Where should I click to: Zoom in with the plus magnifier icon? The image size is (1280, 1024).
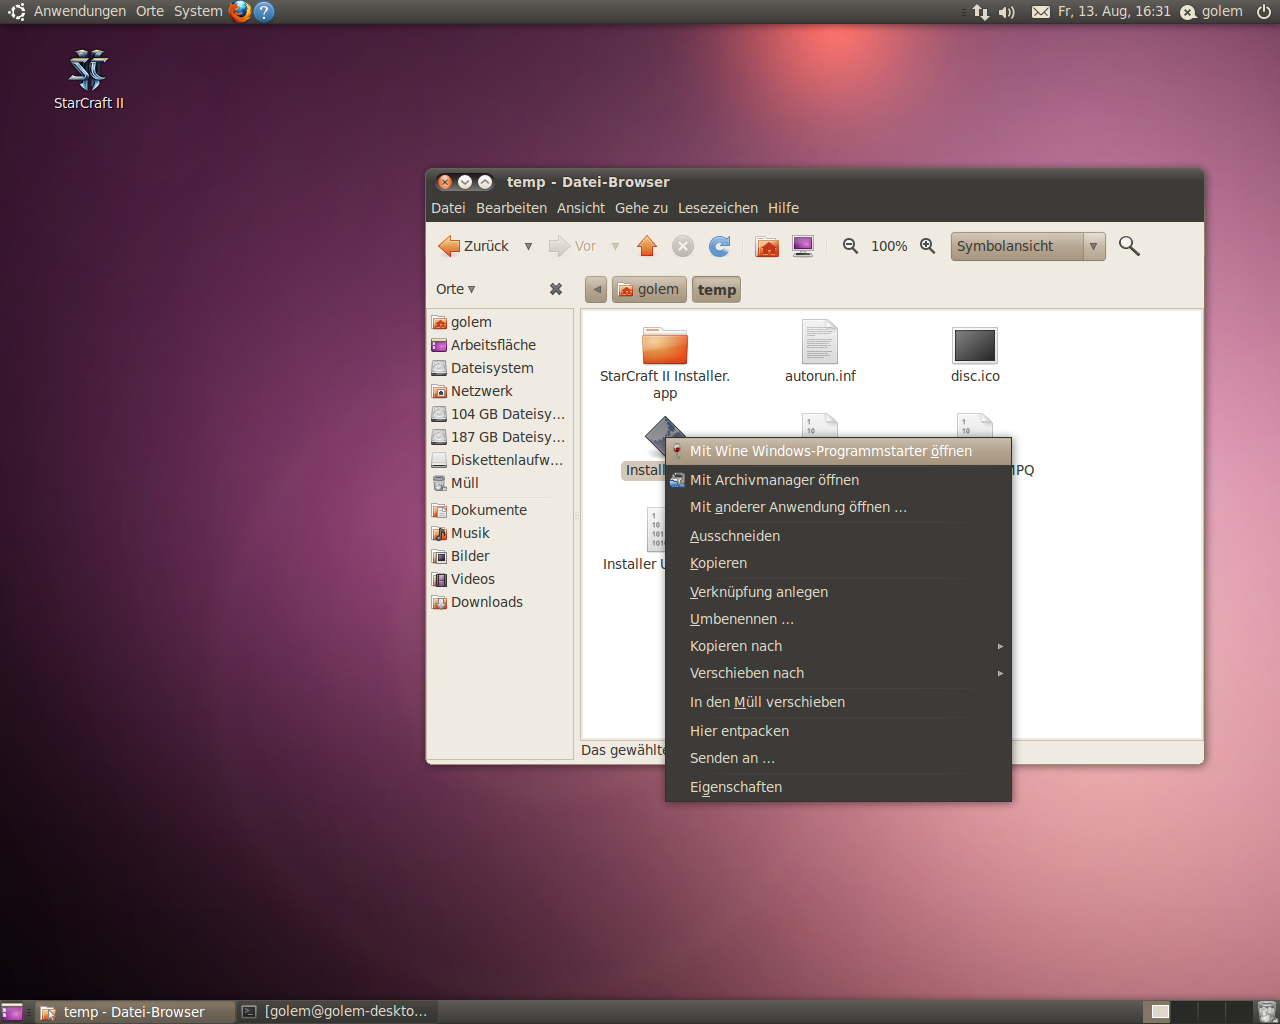(927, 246)
